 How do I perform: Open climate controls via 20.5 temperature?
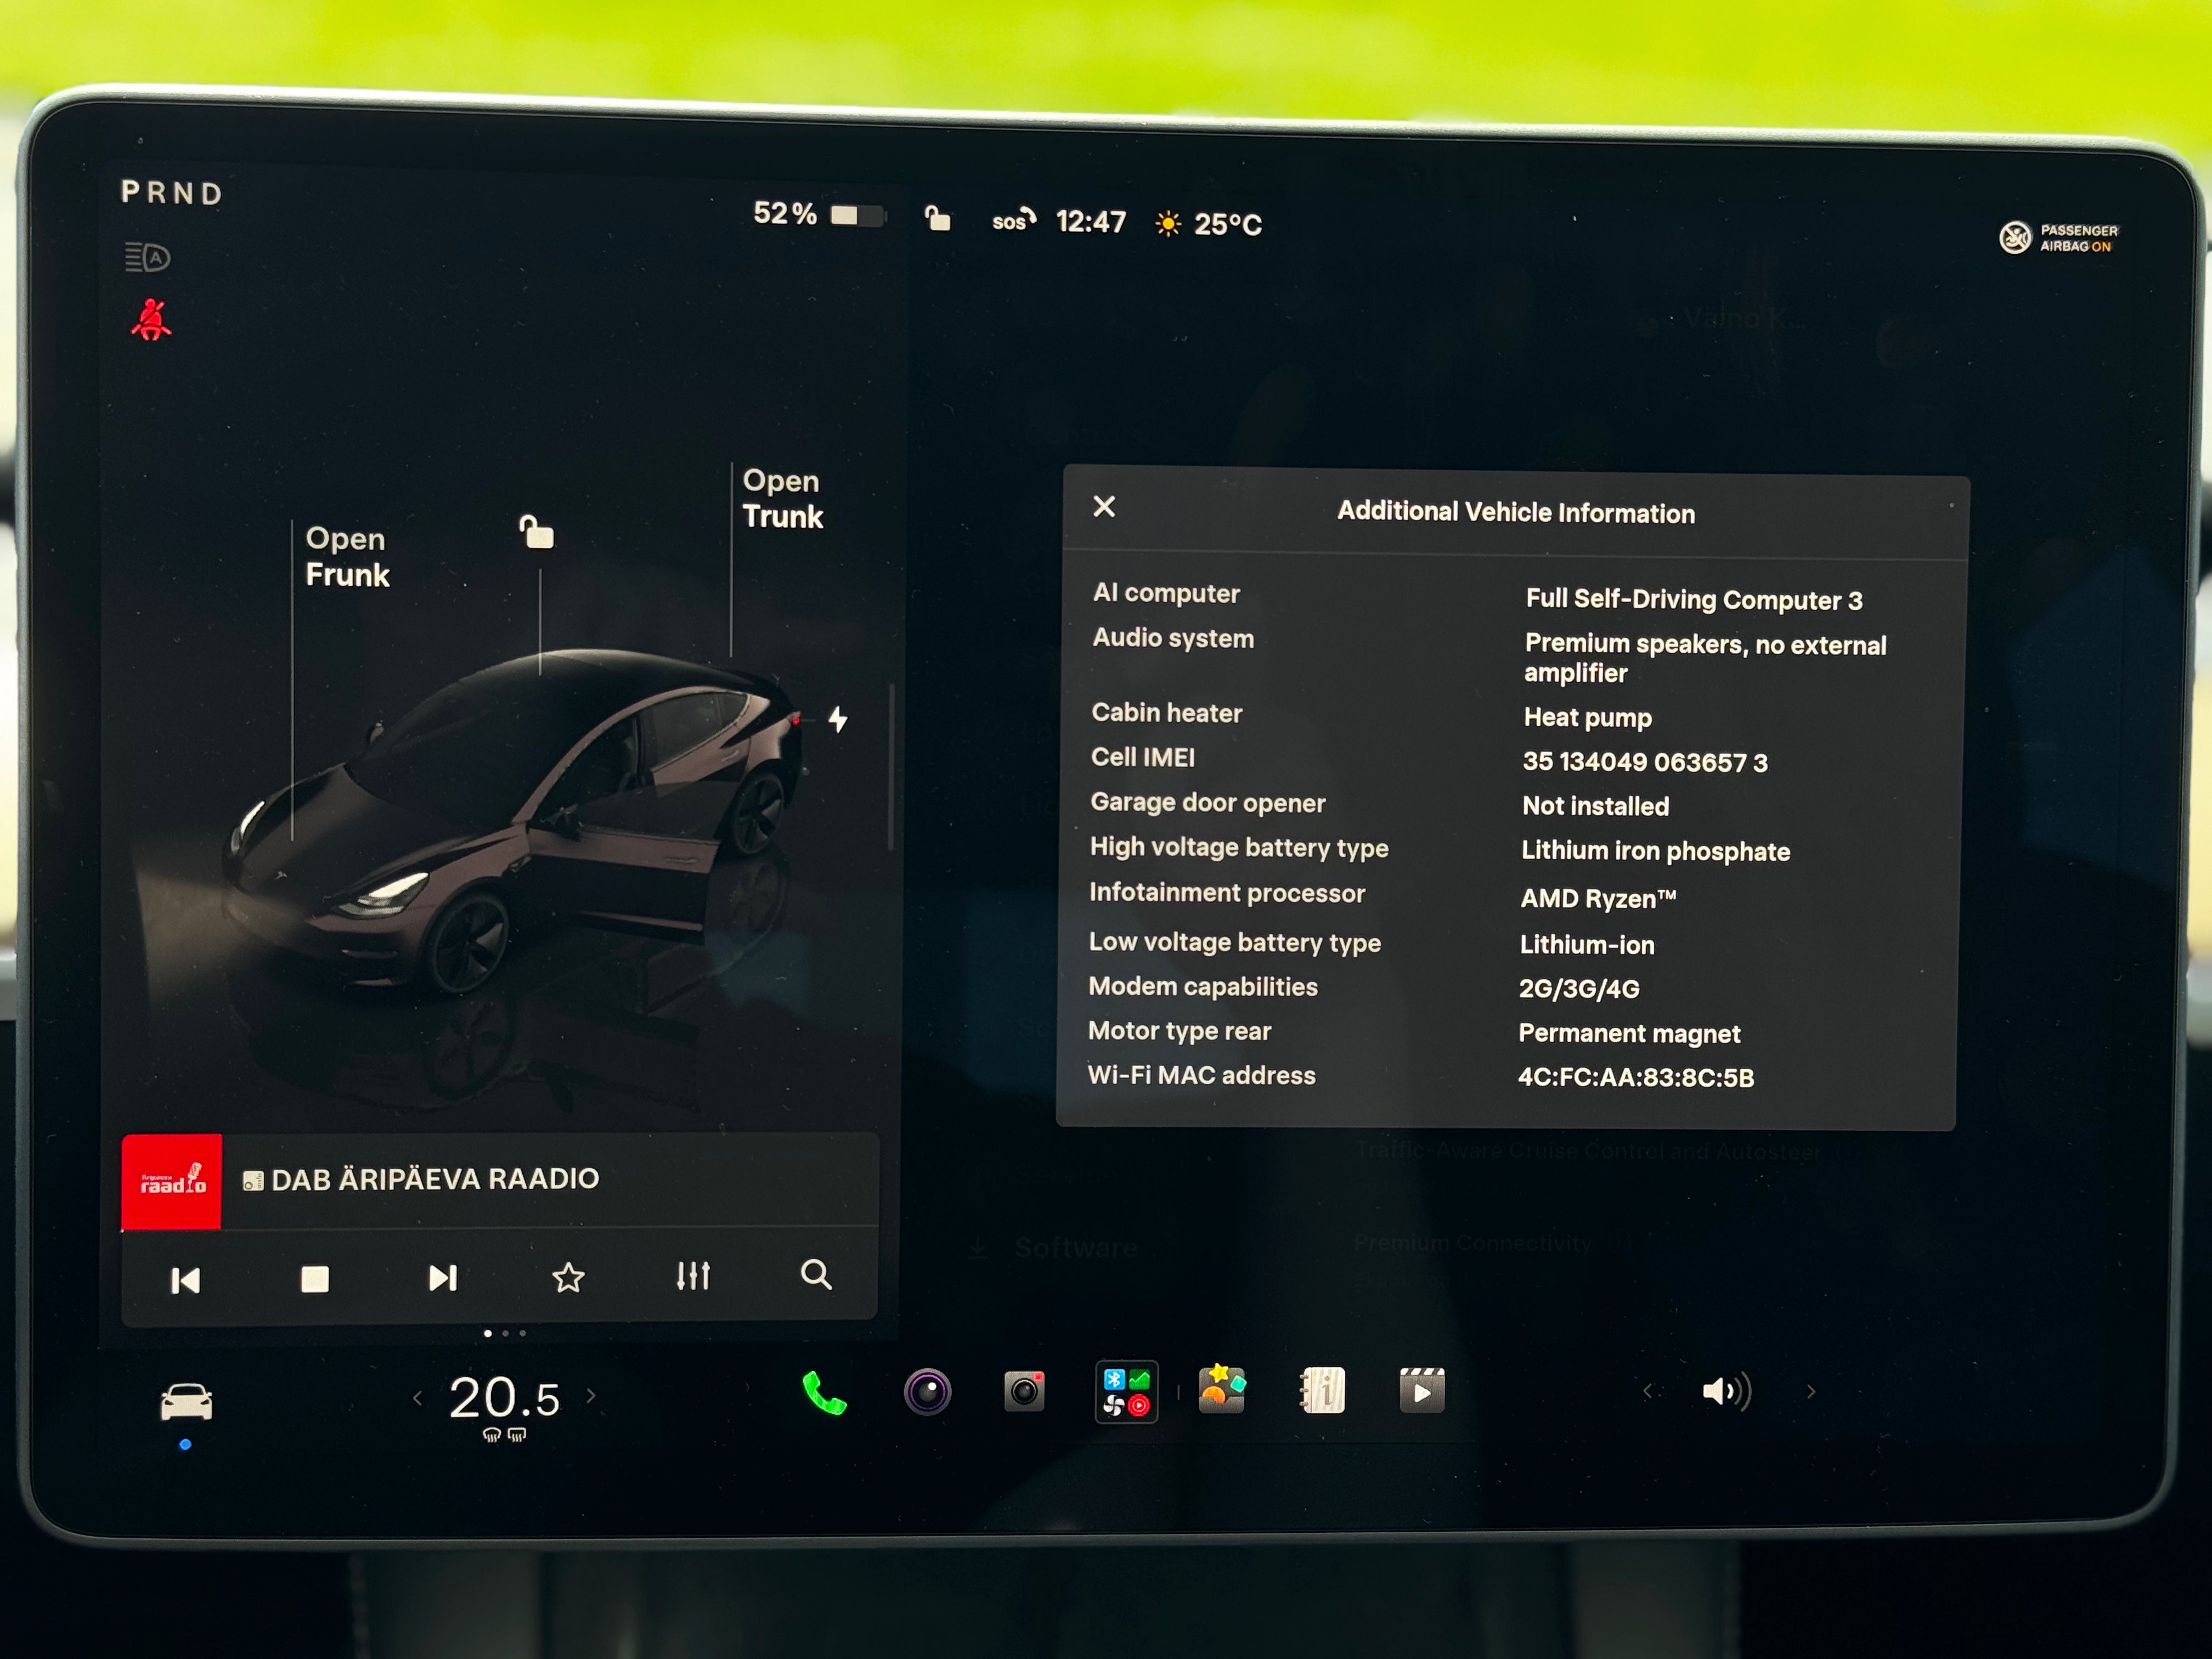(504, 1398)
